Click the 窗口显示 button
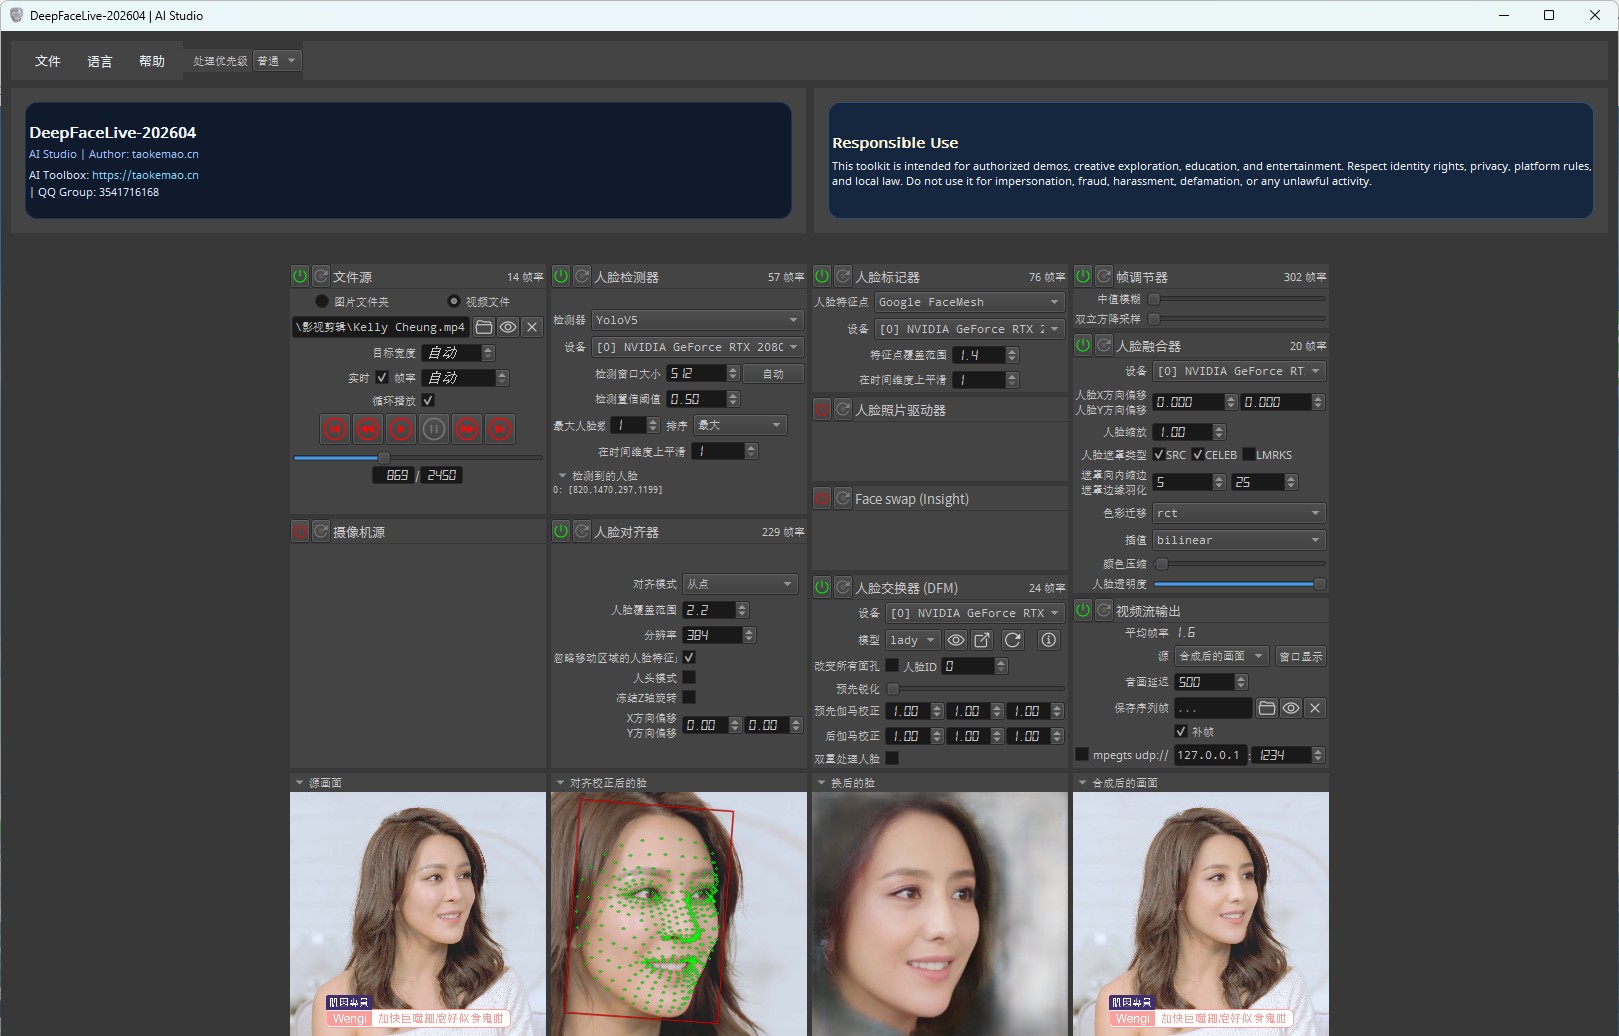This screenshot has height=1036, width=1619. click(1301, 656)
